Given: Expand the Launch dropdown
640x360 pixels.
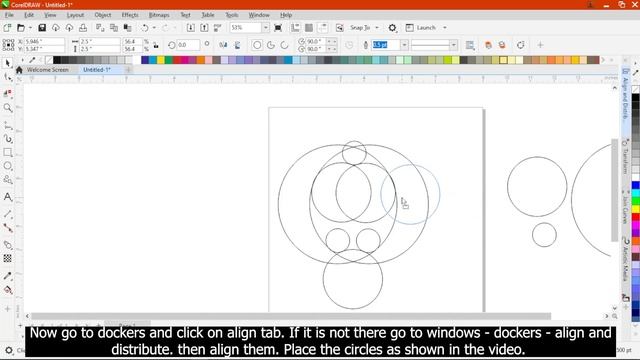Looking at the screenshot, I should (445, 28).
